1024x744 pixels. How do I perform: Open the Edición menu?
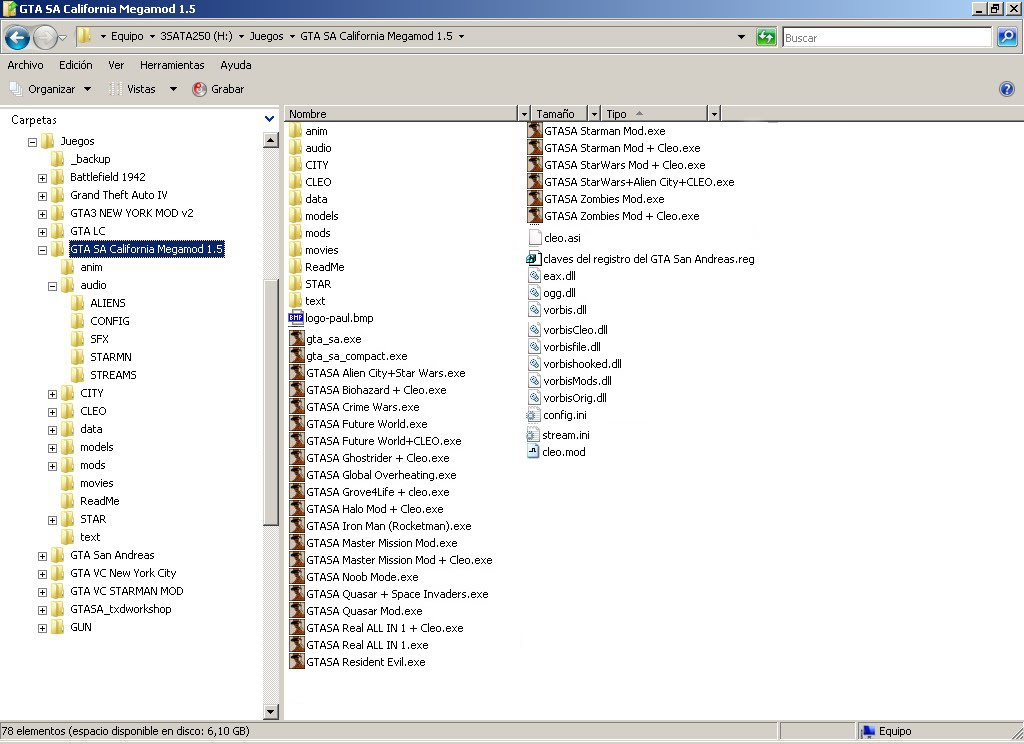76,65
